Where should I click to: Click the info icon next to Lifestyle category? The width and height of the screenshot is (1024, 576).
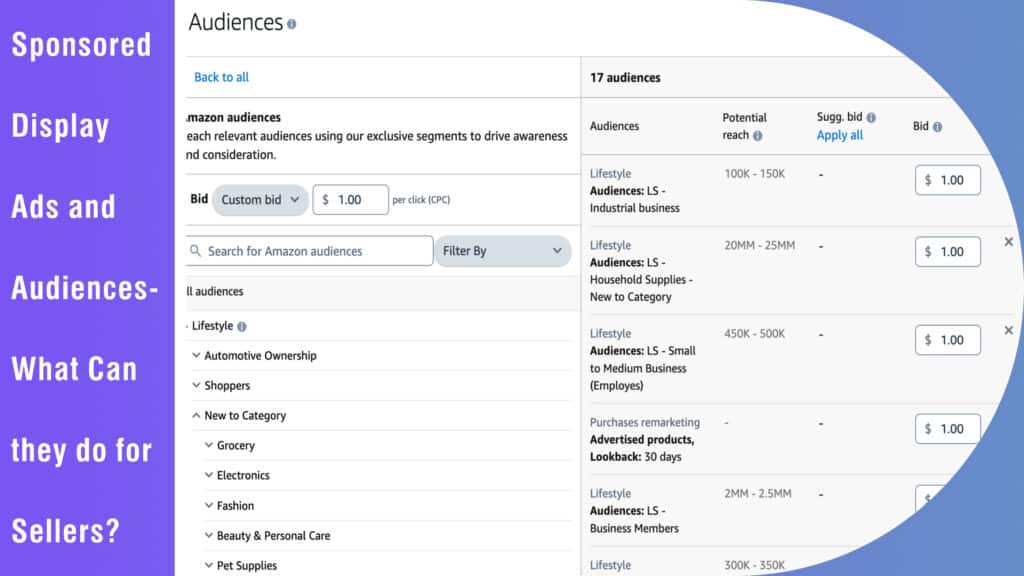242,327
